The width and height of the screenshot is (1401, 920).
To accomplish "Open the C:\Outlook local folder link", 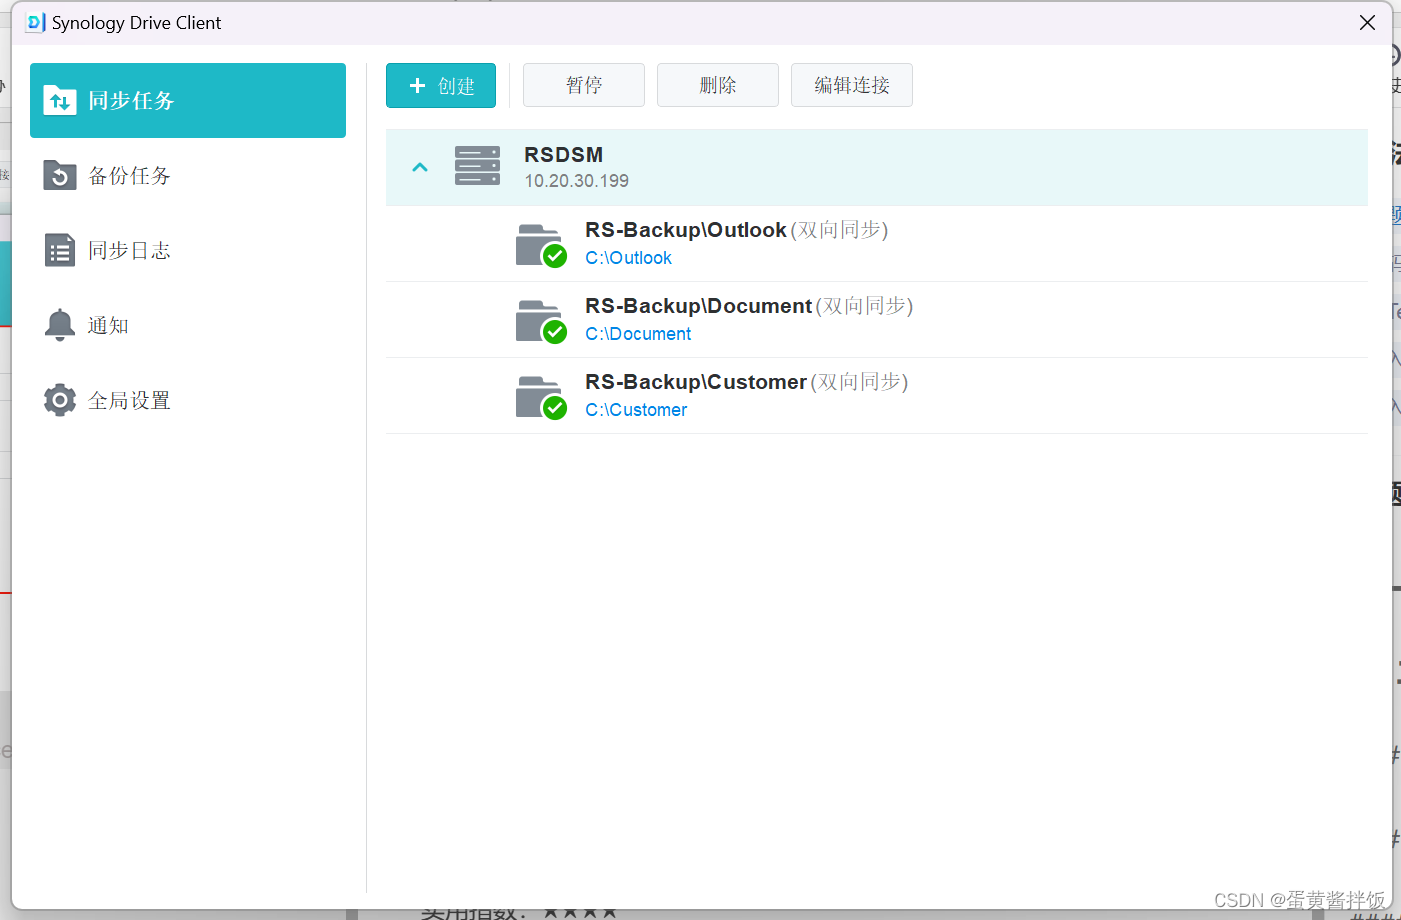I will 629,258.
